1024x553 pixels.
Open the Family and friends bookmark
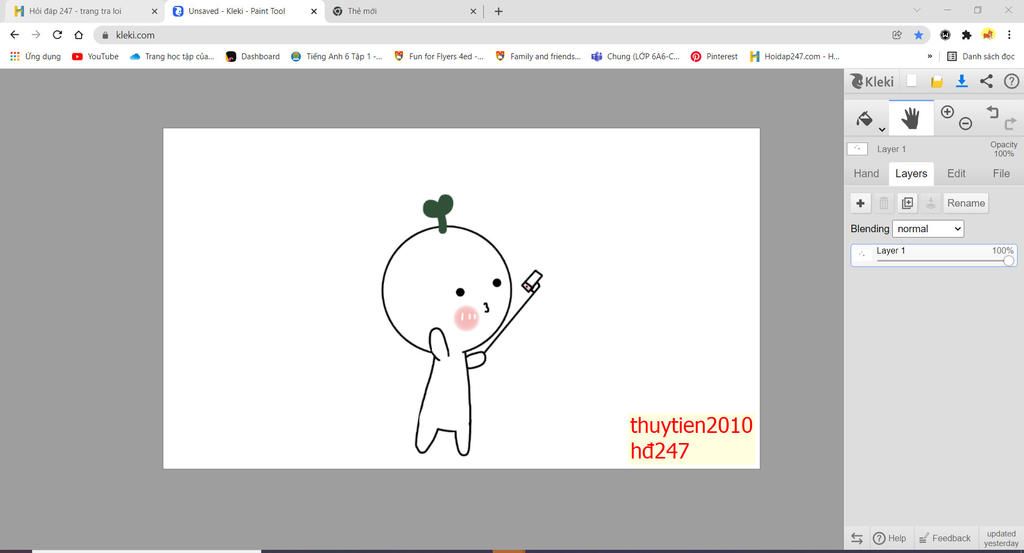click(x=538, y=56)
